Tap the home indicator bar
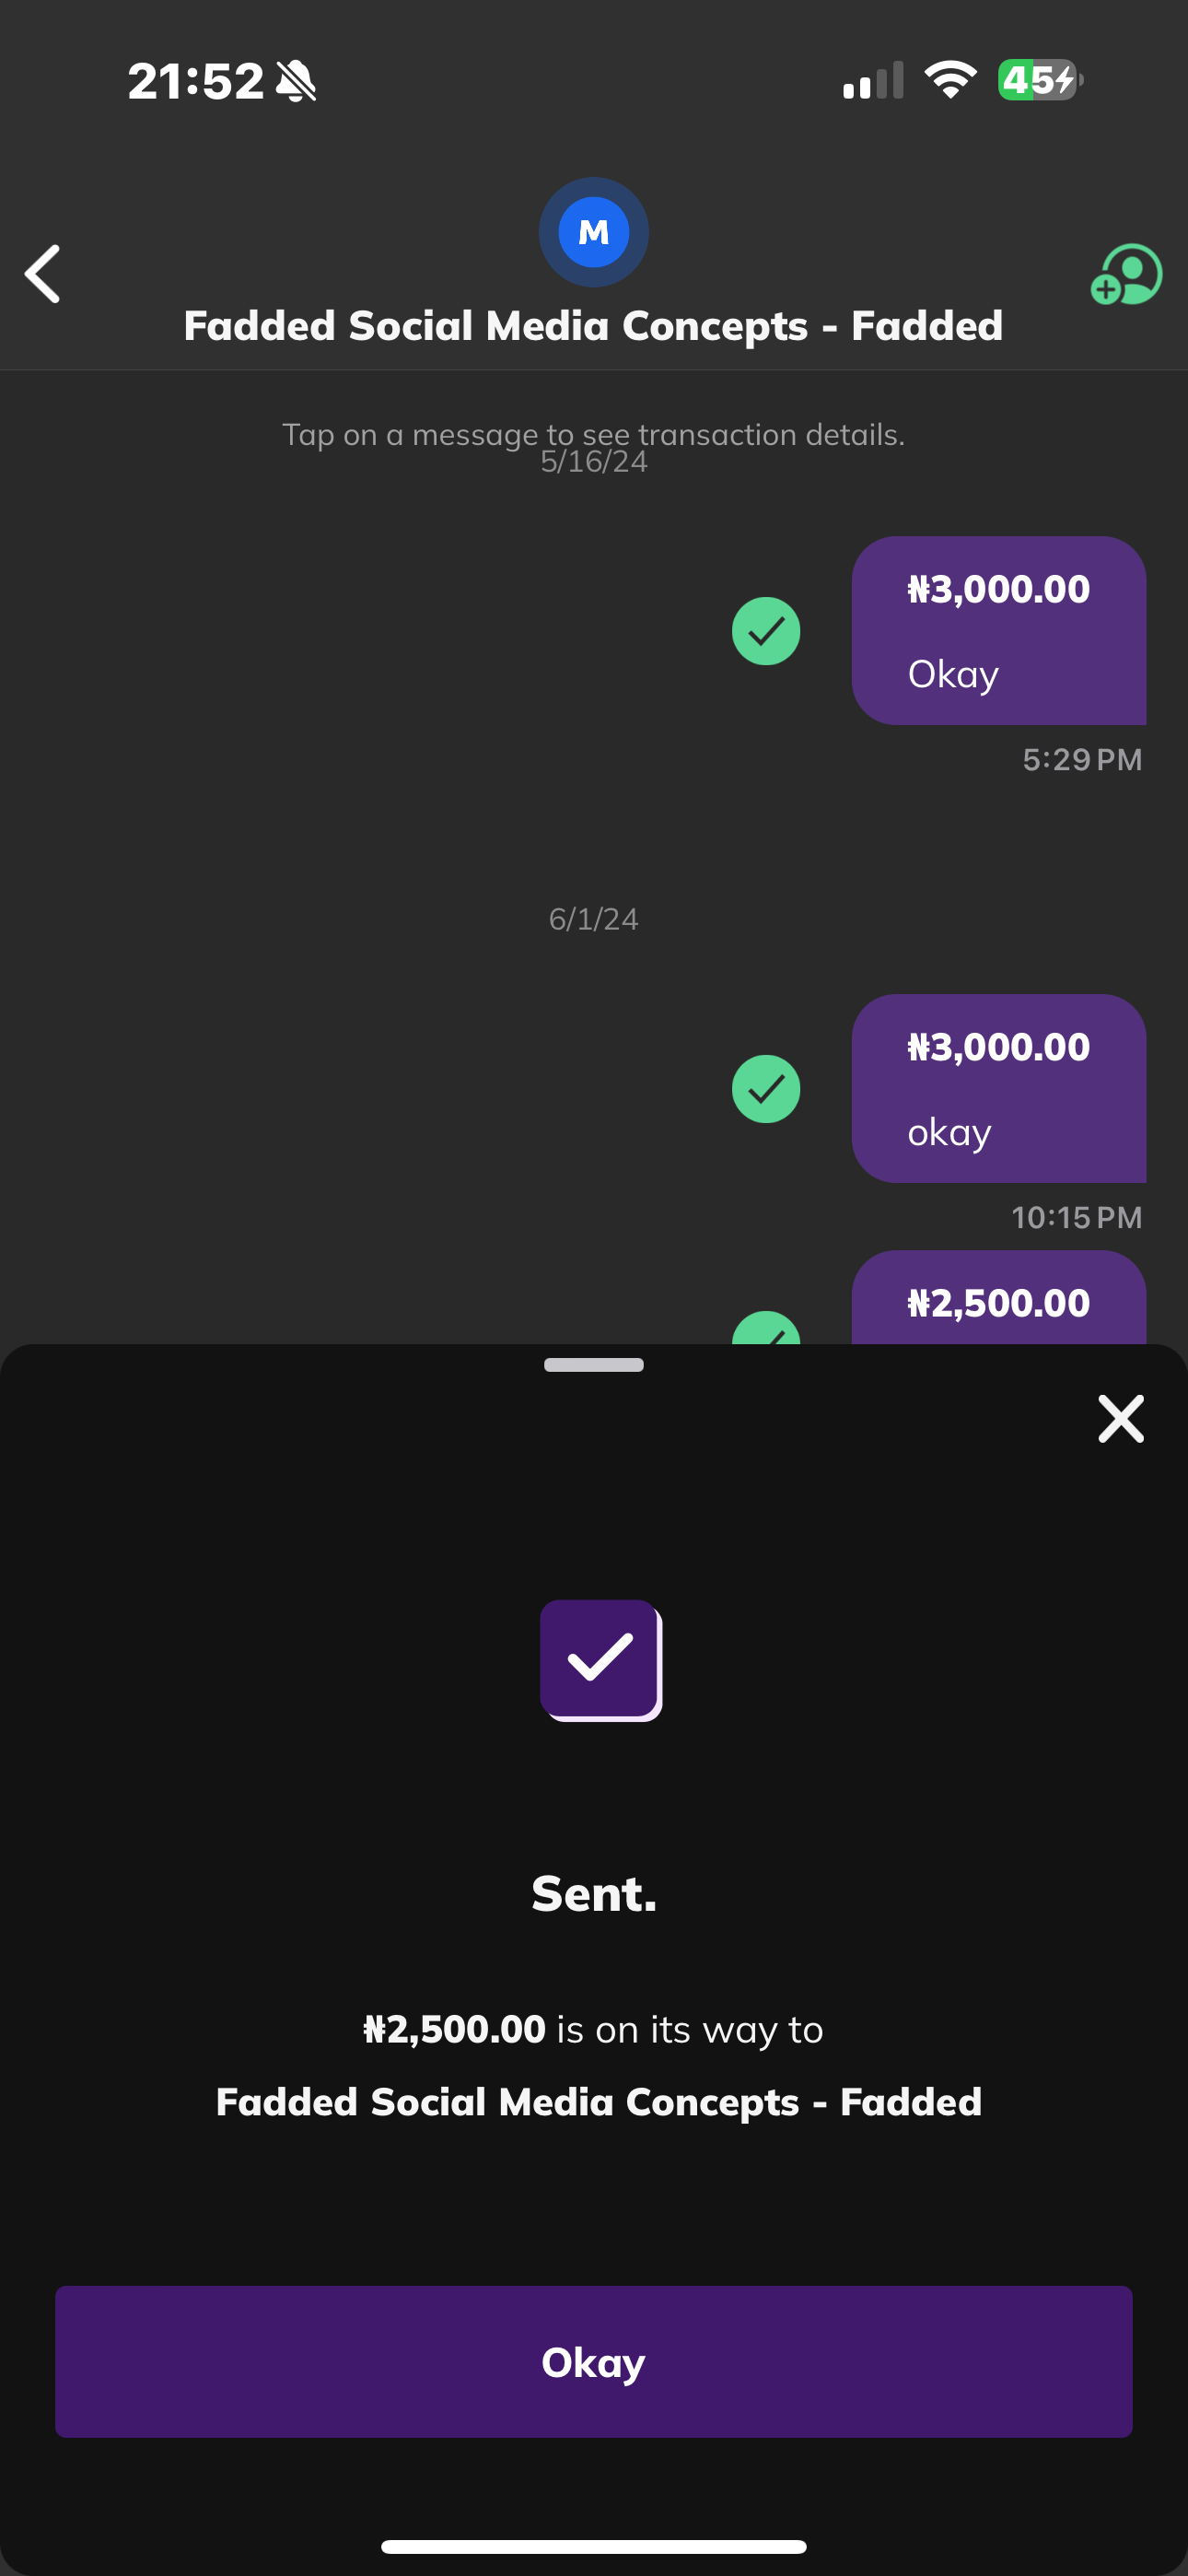The image size is (1188, 2576). click(x=593, y=2546)
